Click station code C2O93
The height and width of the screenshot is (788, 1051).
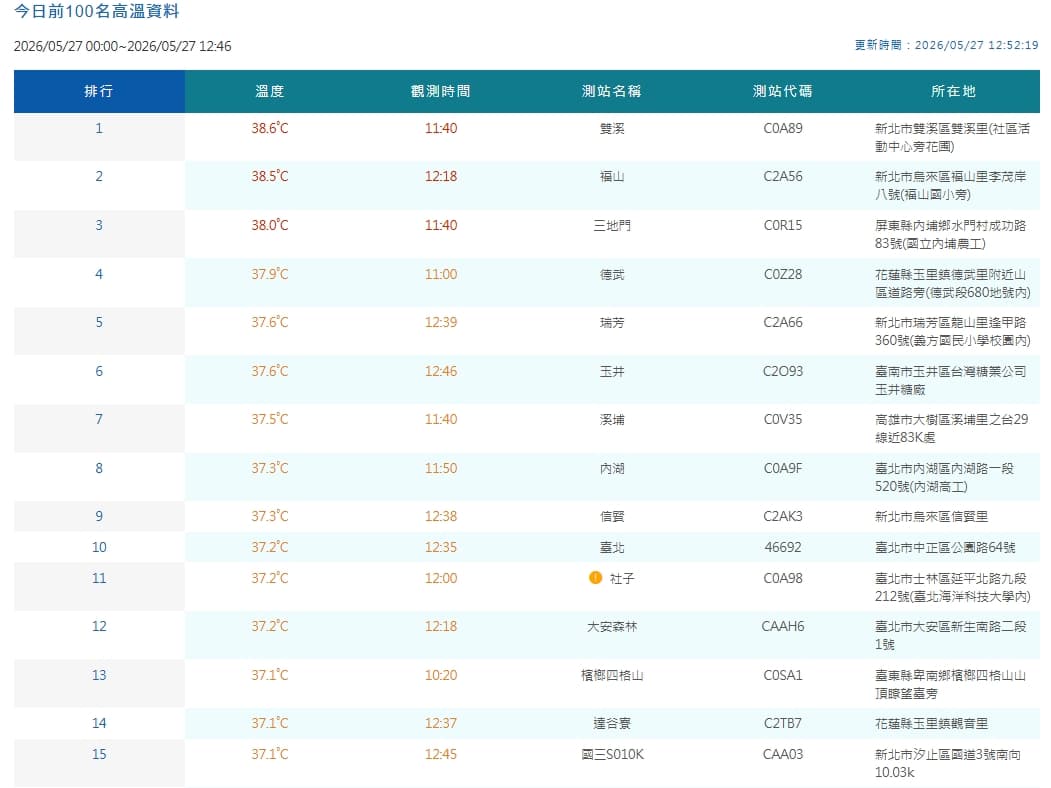(783, 372)
